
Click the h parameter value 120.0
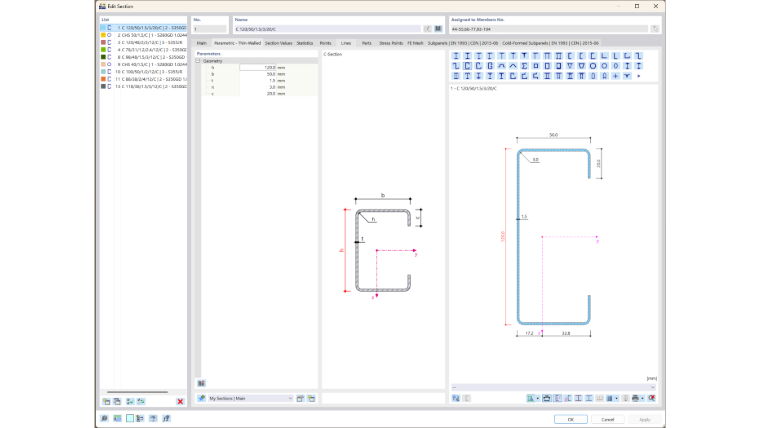tap(258, 67)
